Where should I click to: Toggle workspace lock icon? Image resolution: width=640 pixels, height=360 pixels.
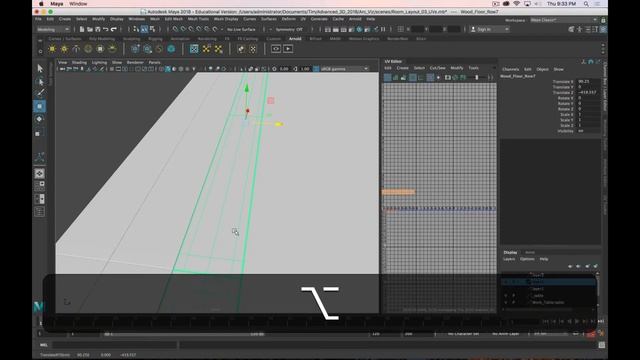tap(603, 20)
